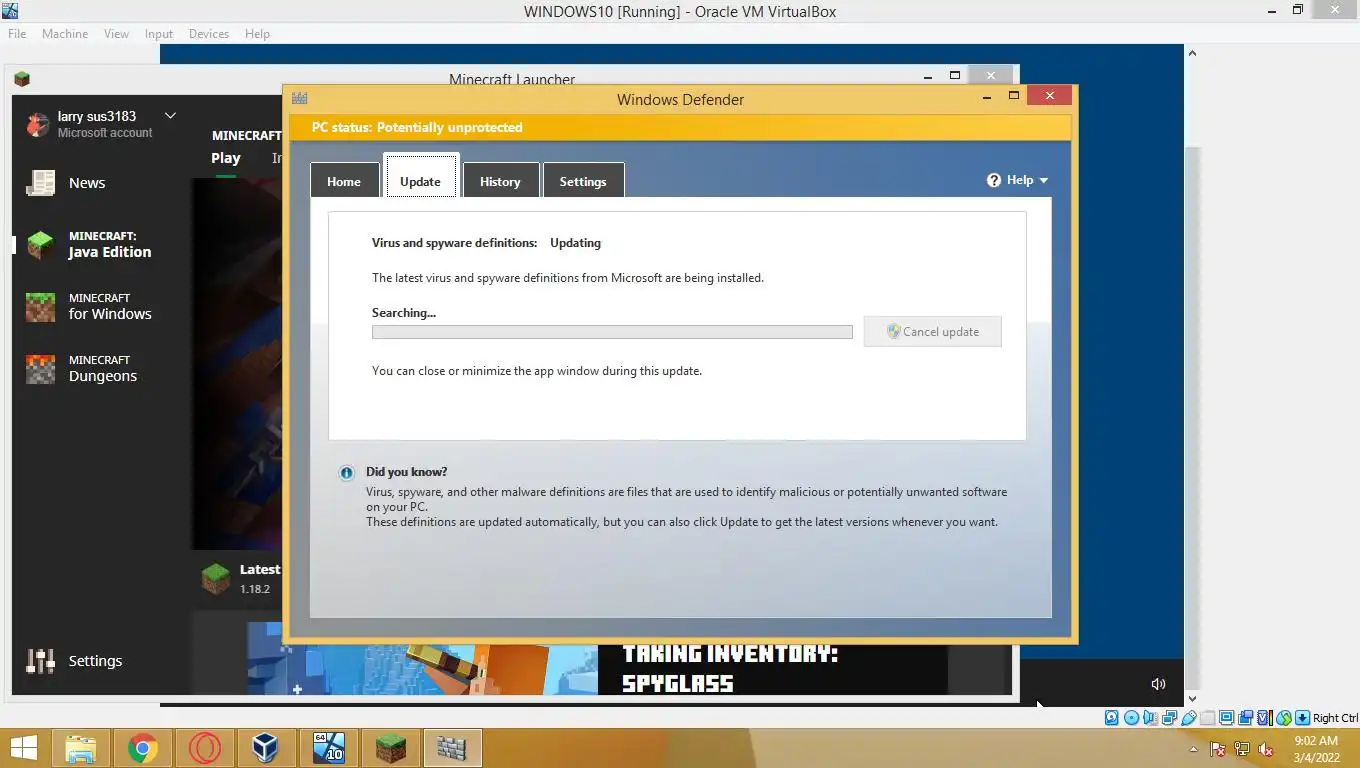Viewport: 1360px width, 768px height.
Task: Click the VirtualBox shared folders status icon
Action: [1208, 718]
